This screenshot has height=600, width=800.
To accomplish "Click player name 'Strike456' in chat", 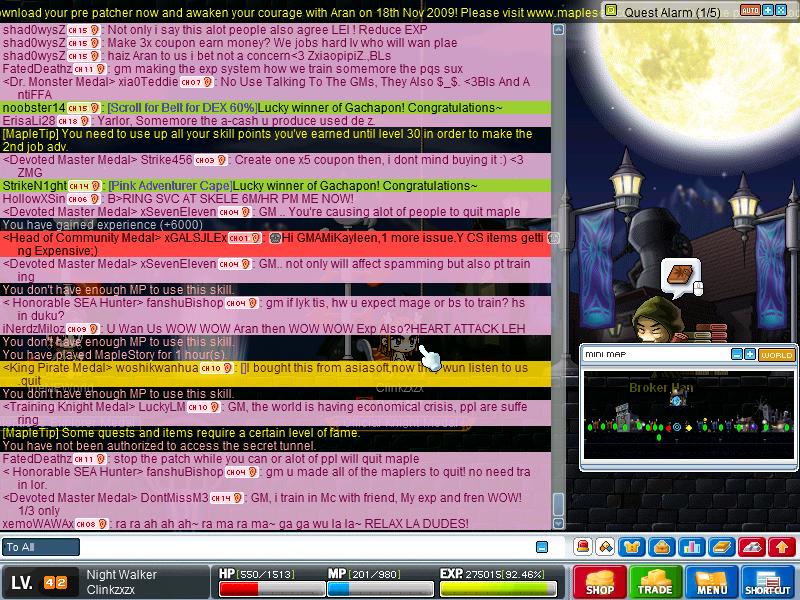I will point(166,160).
